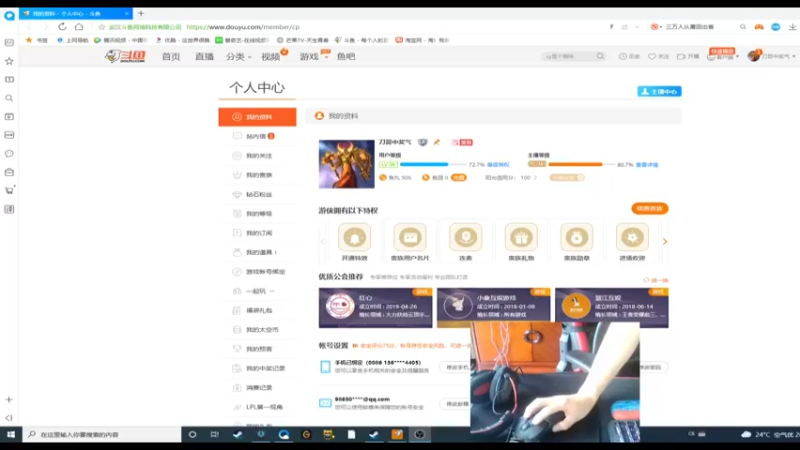Open the 分类 dropdown in the top nav
Screen dimensions: 800x450
(238, 57)
